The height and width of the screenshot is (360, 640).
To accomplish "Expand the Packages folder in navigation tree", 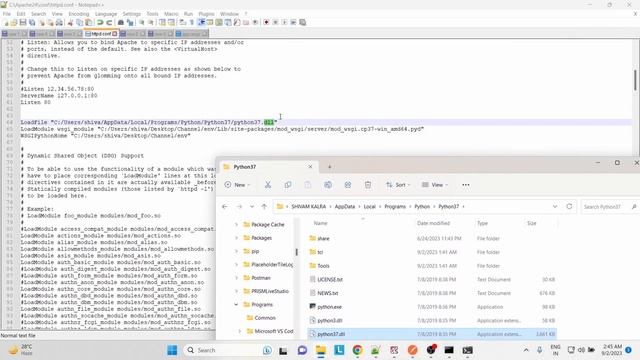I will point(236,238).
